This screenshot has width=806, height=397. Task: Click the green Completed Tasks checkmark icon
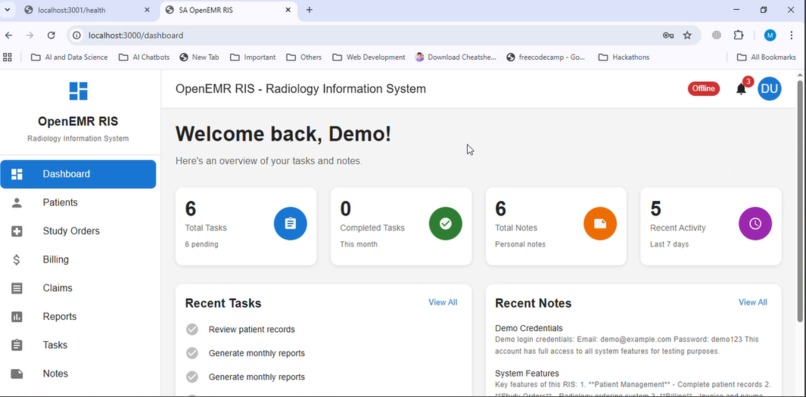[x=446, y=224]
